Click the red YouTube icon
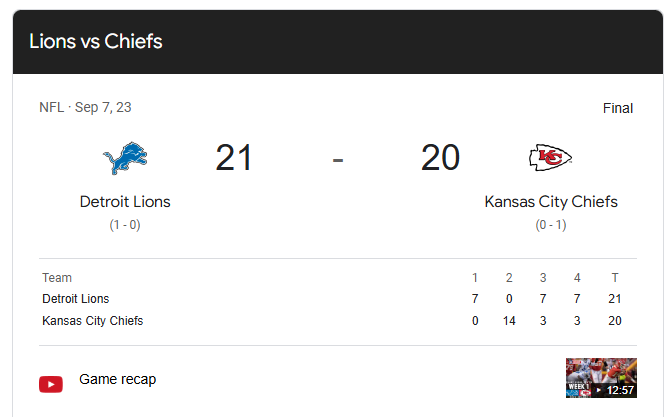The width and height of the screenshot is (670, 417). (x=51, y=384)
